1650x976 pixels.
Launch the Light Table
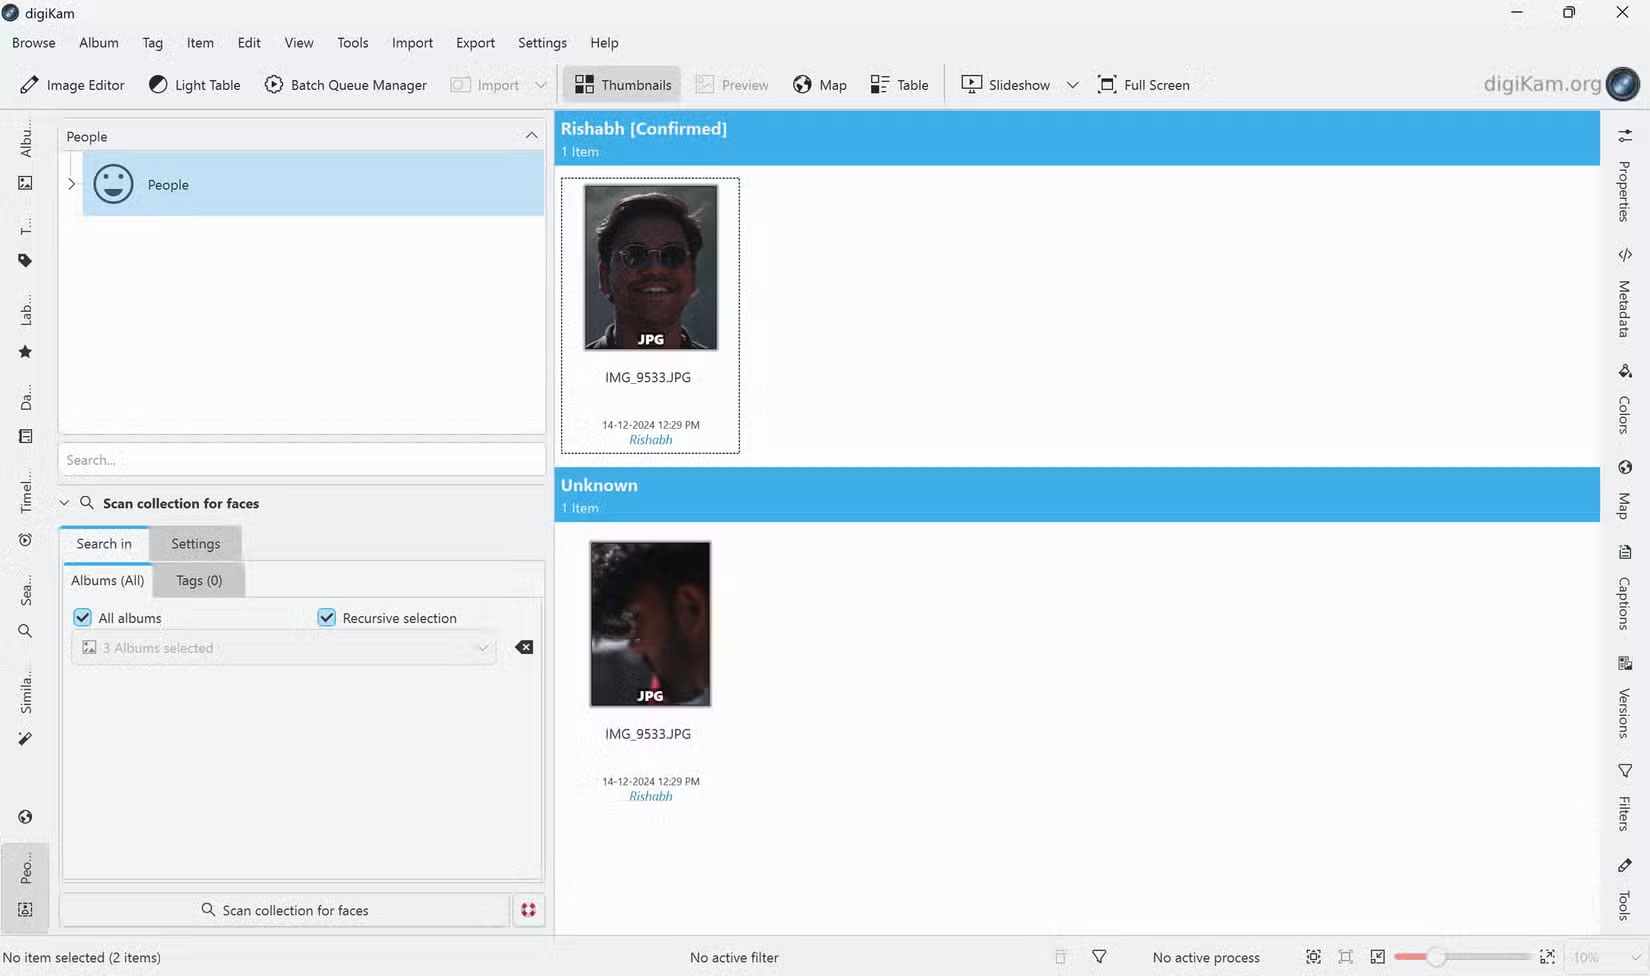point(195,85)
